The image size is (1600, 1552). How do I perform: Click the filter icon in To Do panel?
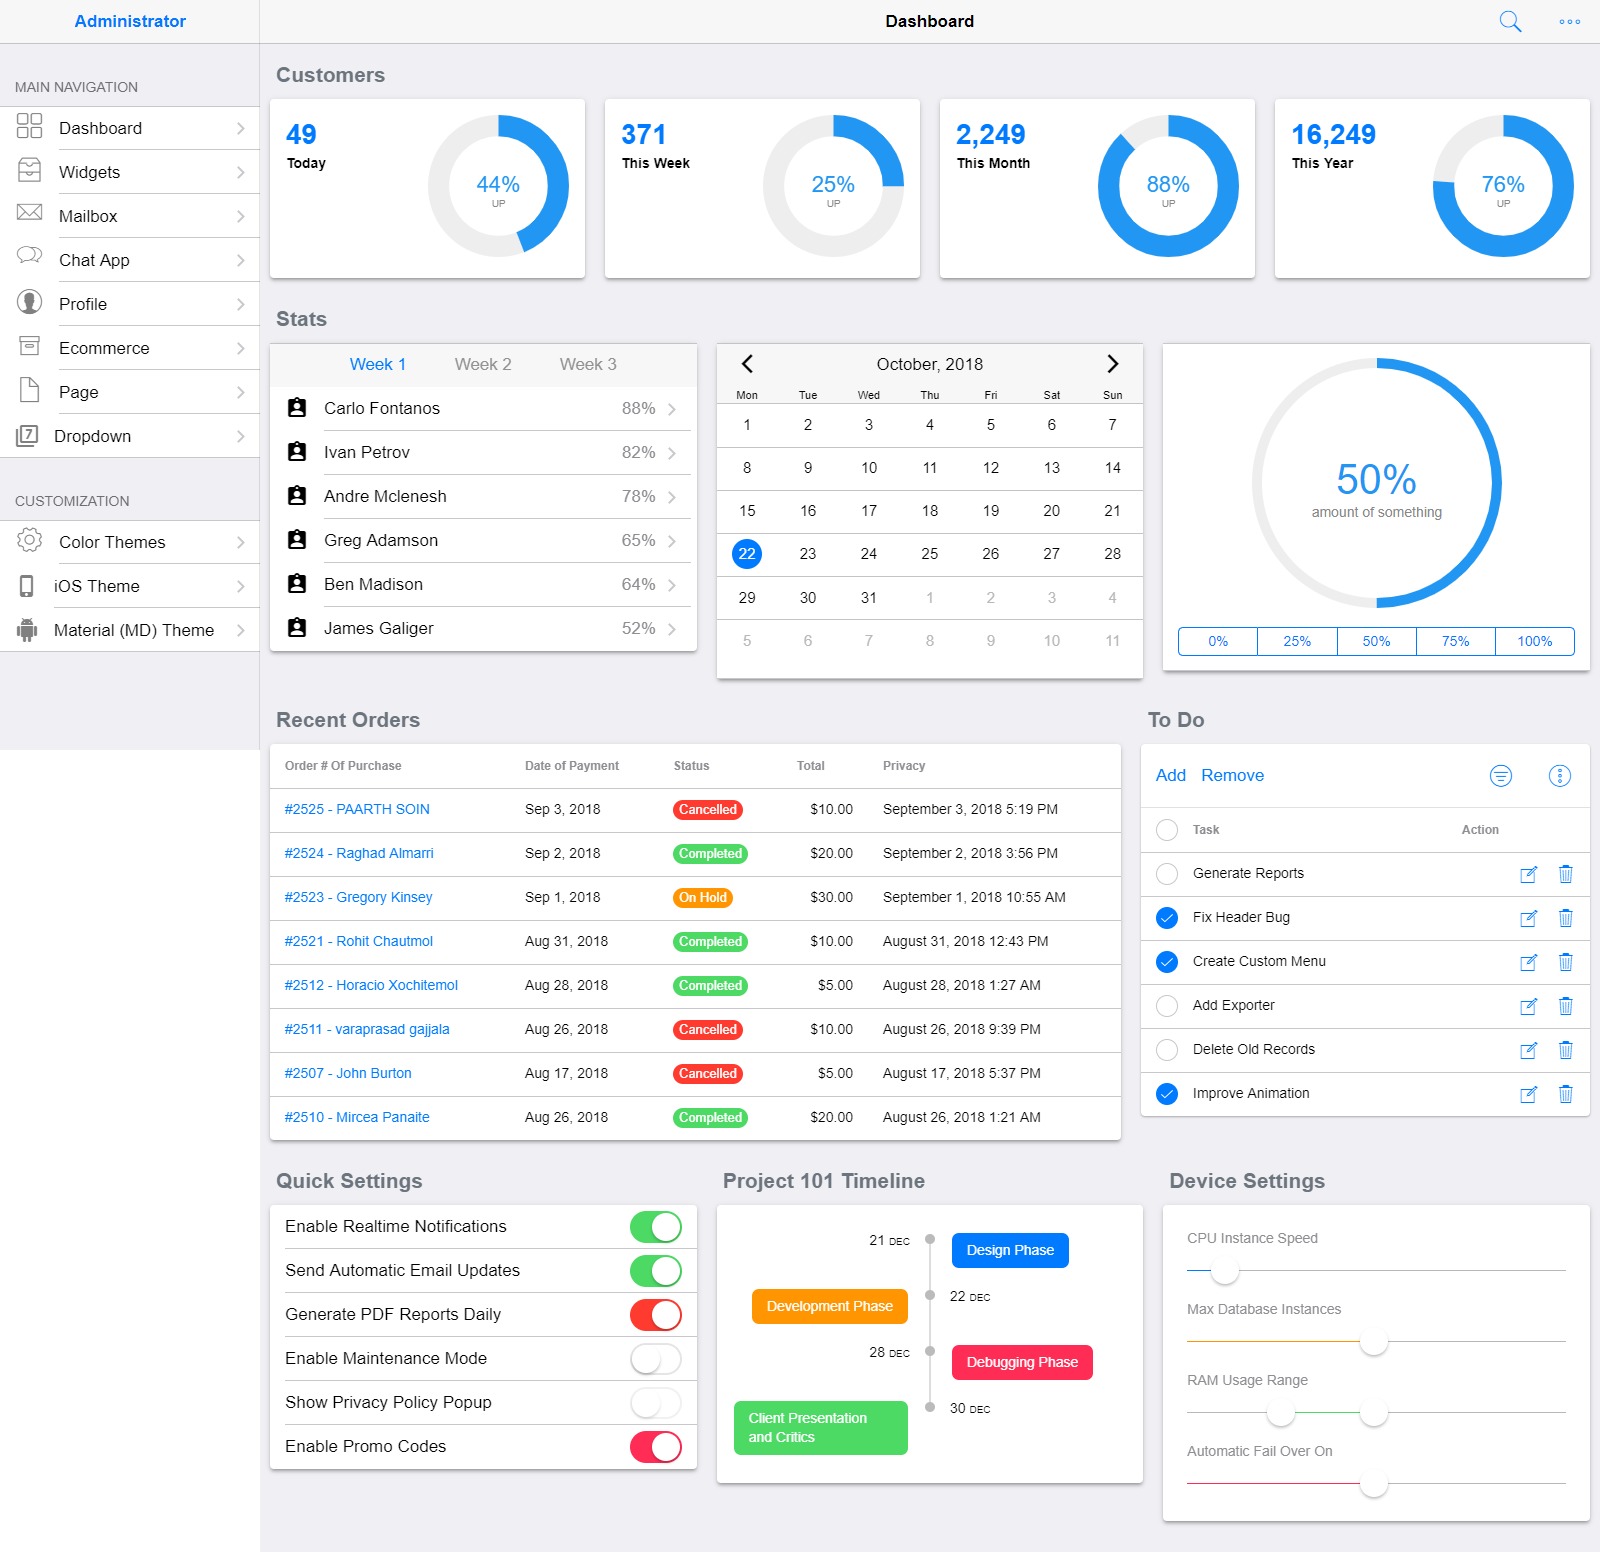click(x=1501, y=776)
